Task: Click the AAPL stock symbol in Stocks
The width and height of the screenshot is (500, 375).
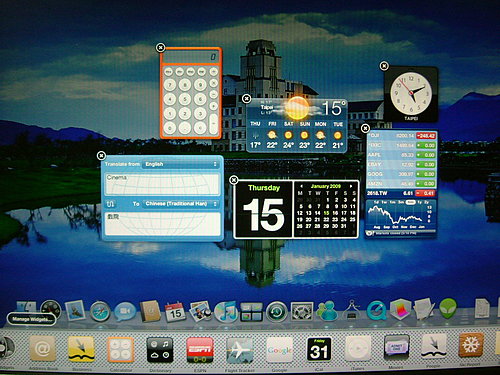Action: point(374,155)
